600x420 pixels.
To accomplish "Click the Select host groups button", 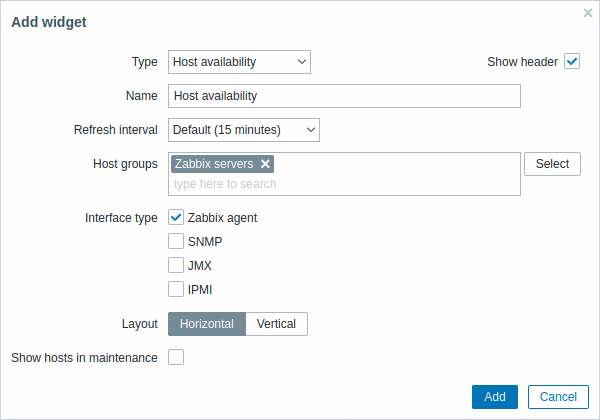I will [x=552, y=164].
